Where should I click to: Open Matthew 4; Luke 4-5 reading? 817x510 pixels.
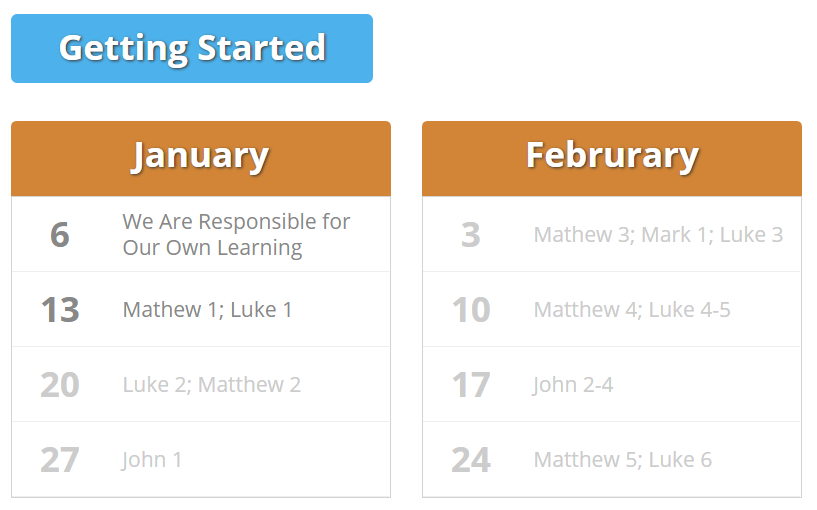click(x=632, y=309)
